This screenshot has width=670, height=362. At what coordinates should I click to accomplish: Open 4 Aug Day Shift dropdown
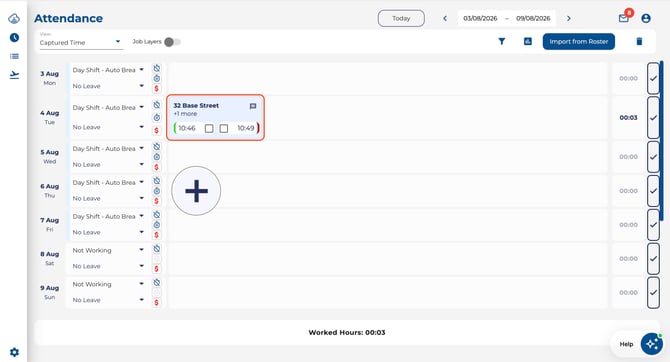[108, 107]
